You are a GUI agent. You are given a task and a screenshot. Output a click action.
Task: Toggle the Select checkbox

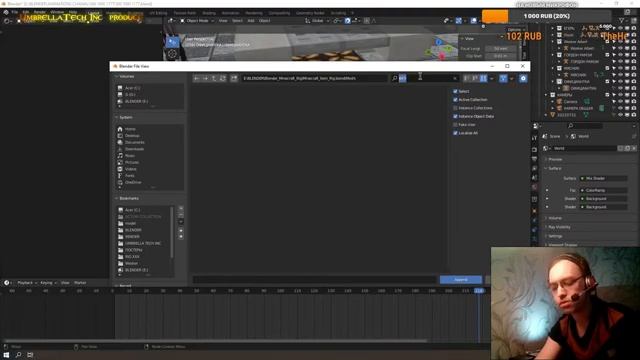point(455,91)
